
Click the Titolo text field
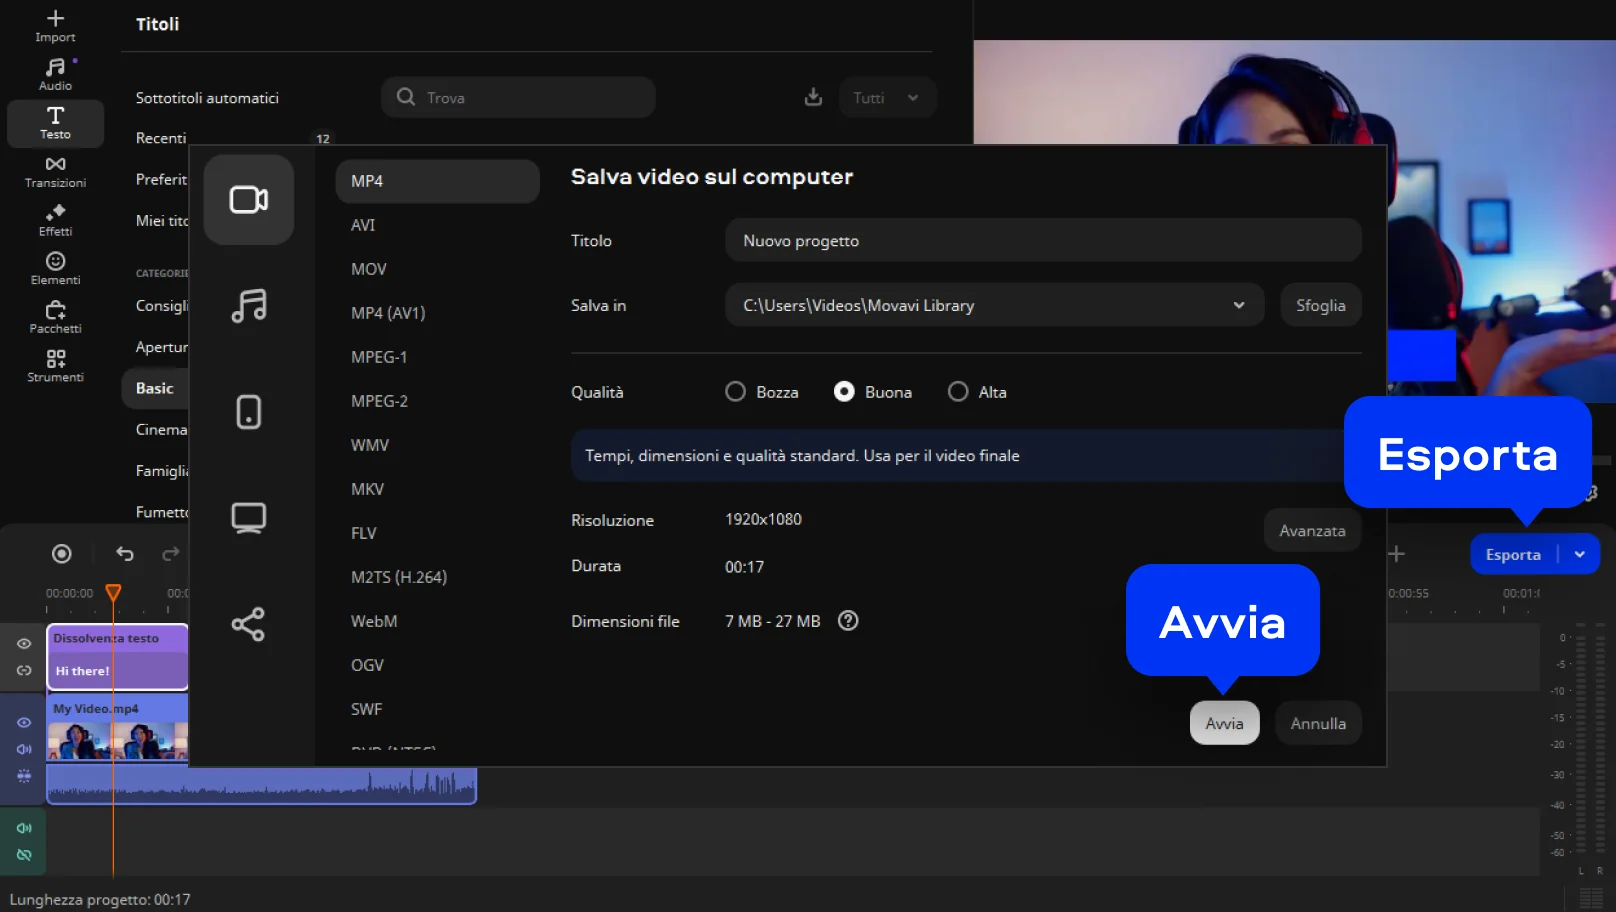point(1042,241)
